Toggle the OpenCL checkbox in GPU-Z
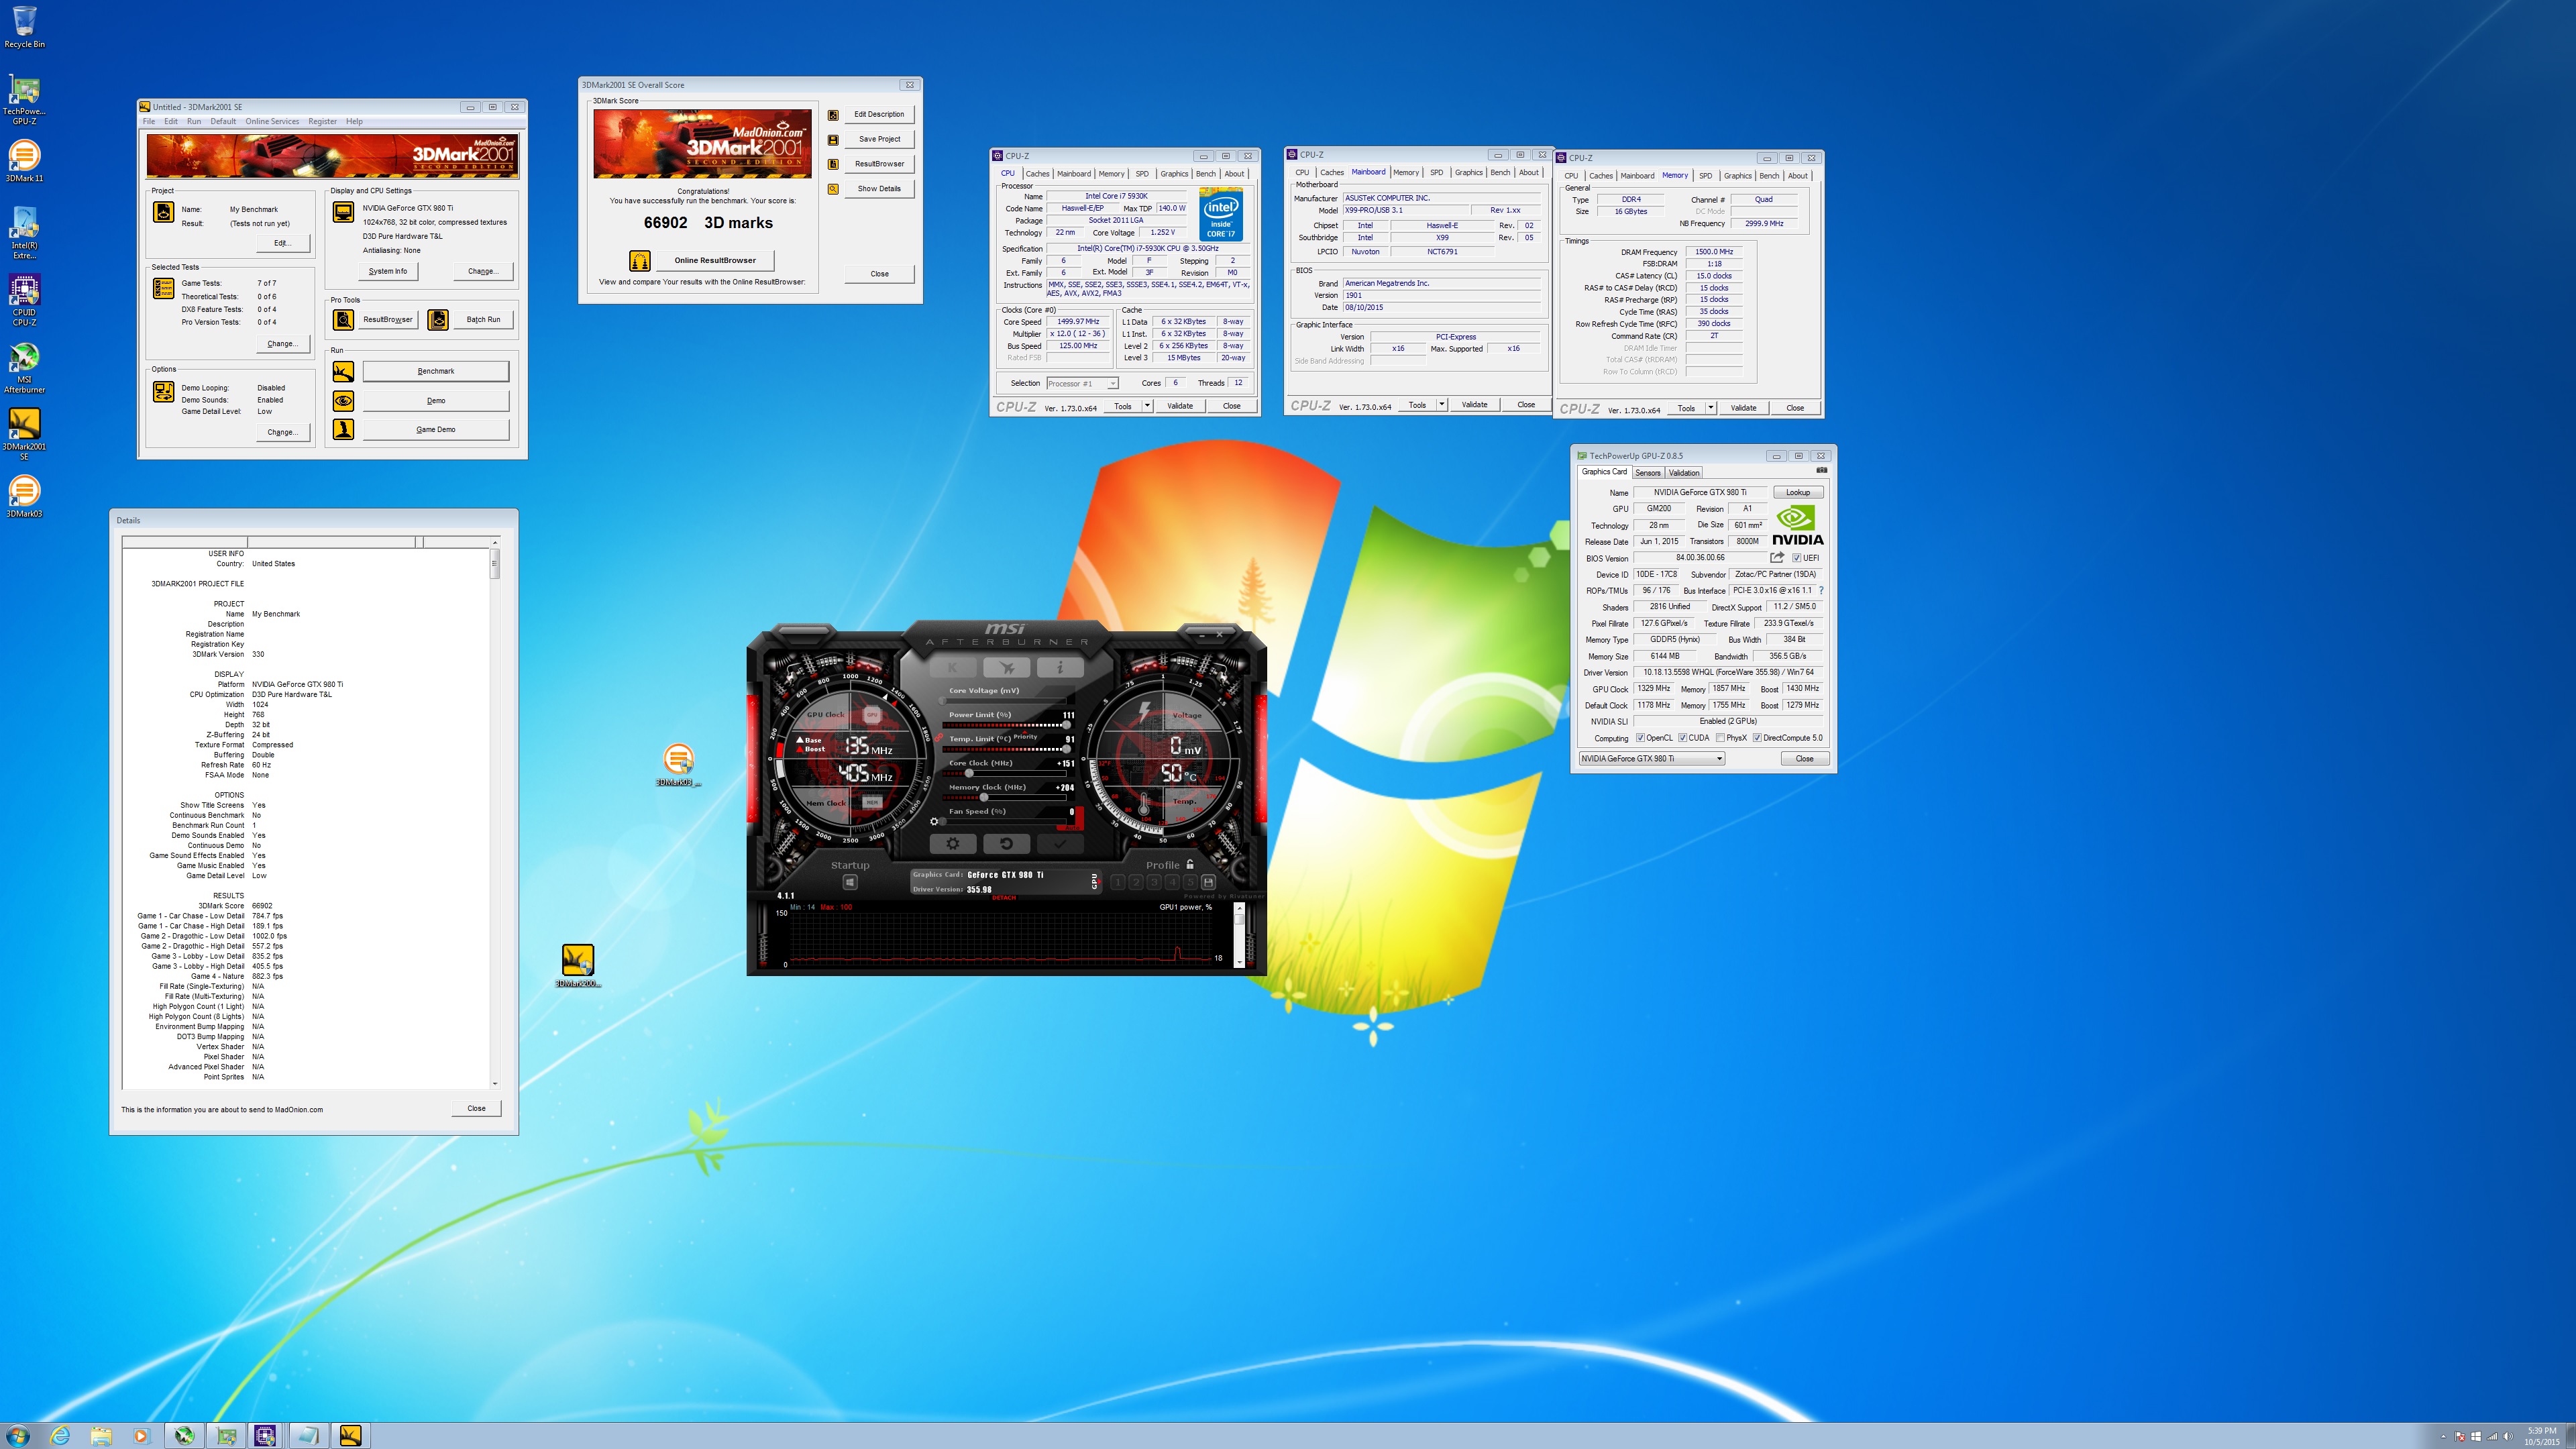 pos(1640,738)
